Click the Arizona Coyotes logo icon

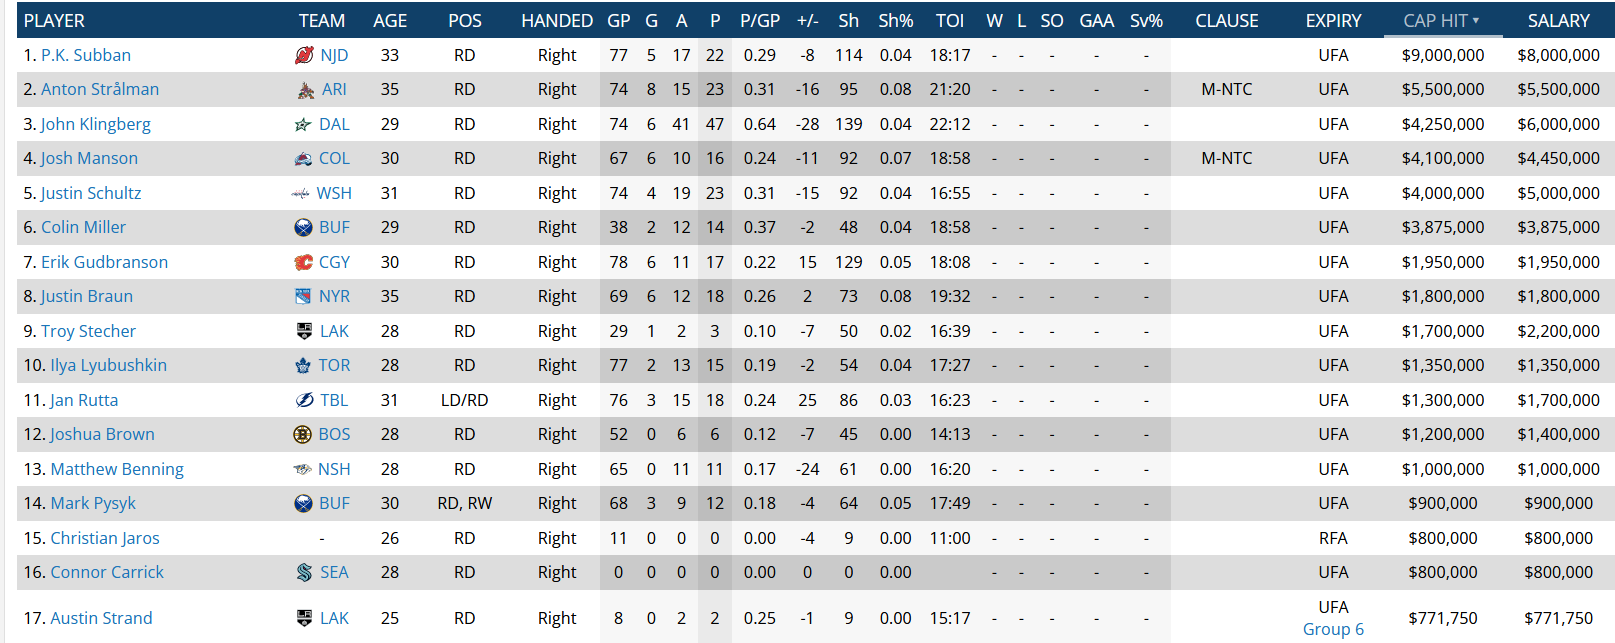[306, 90]
